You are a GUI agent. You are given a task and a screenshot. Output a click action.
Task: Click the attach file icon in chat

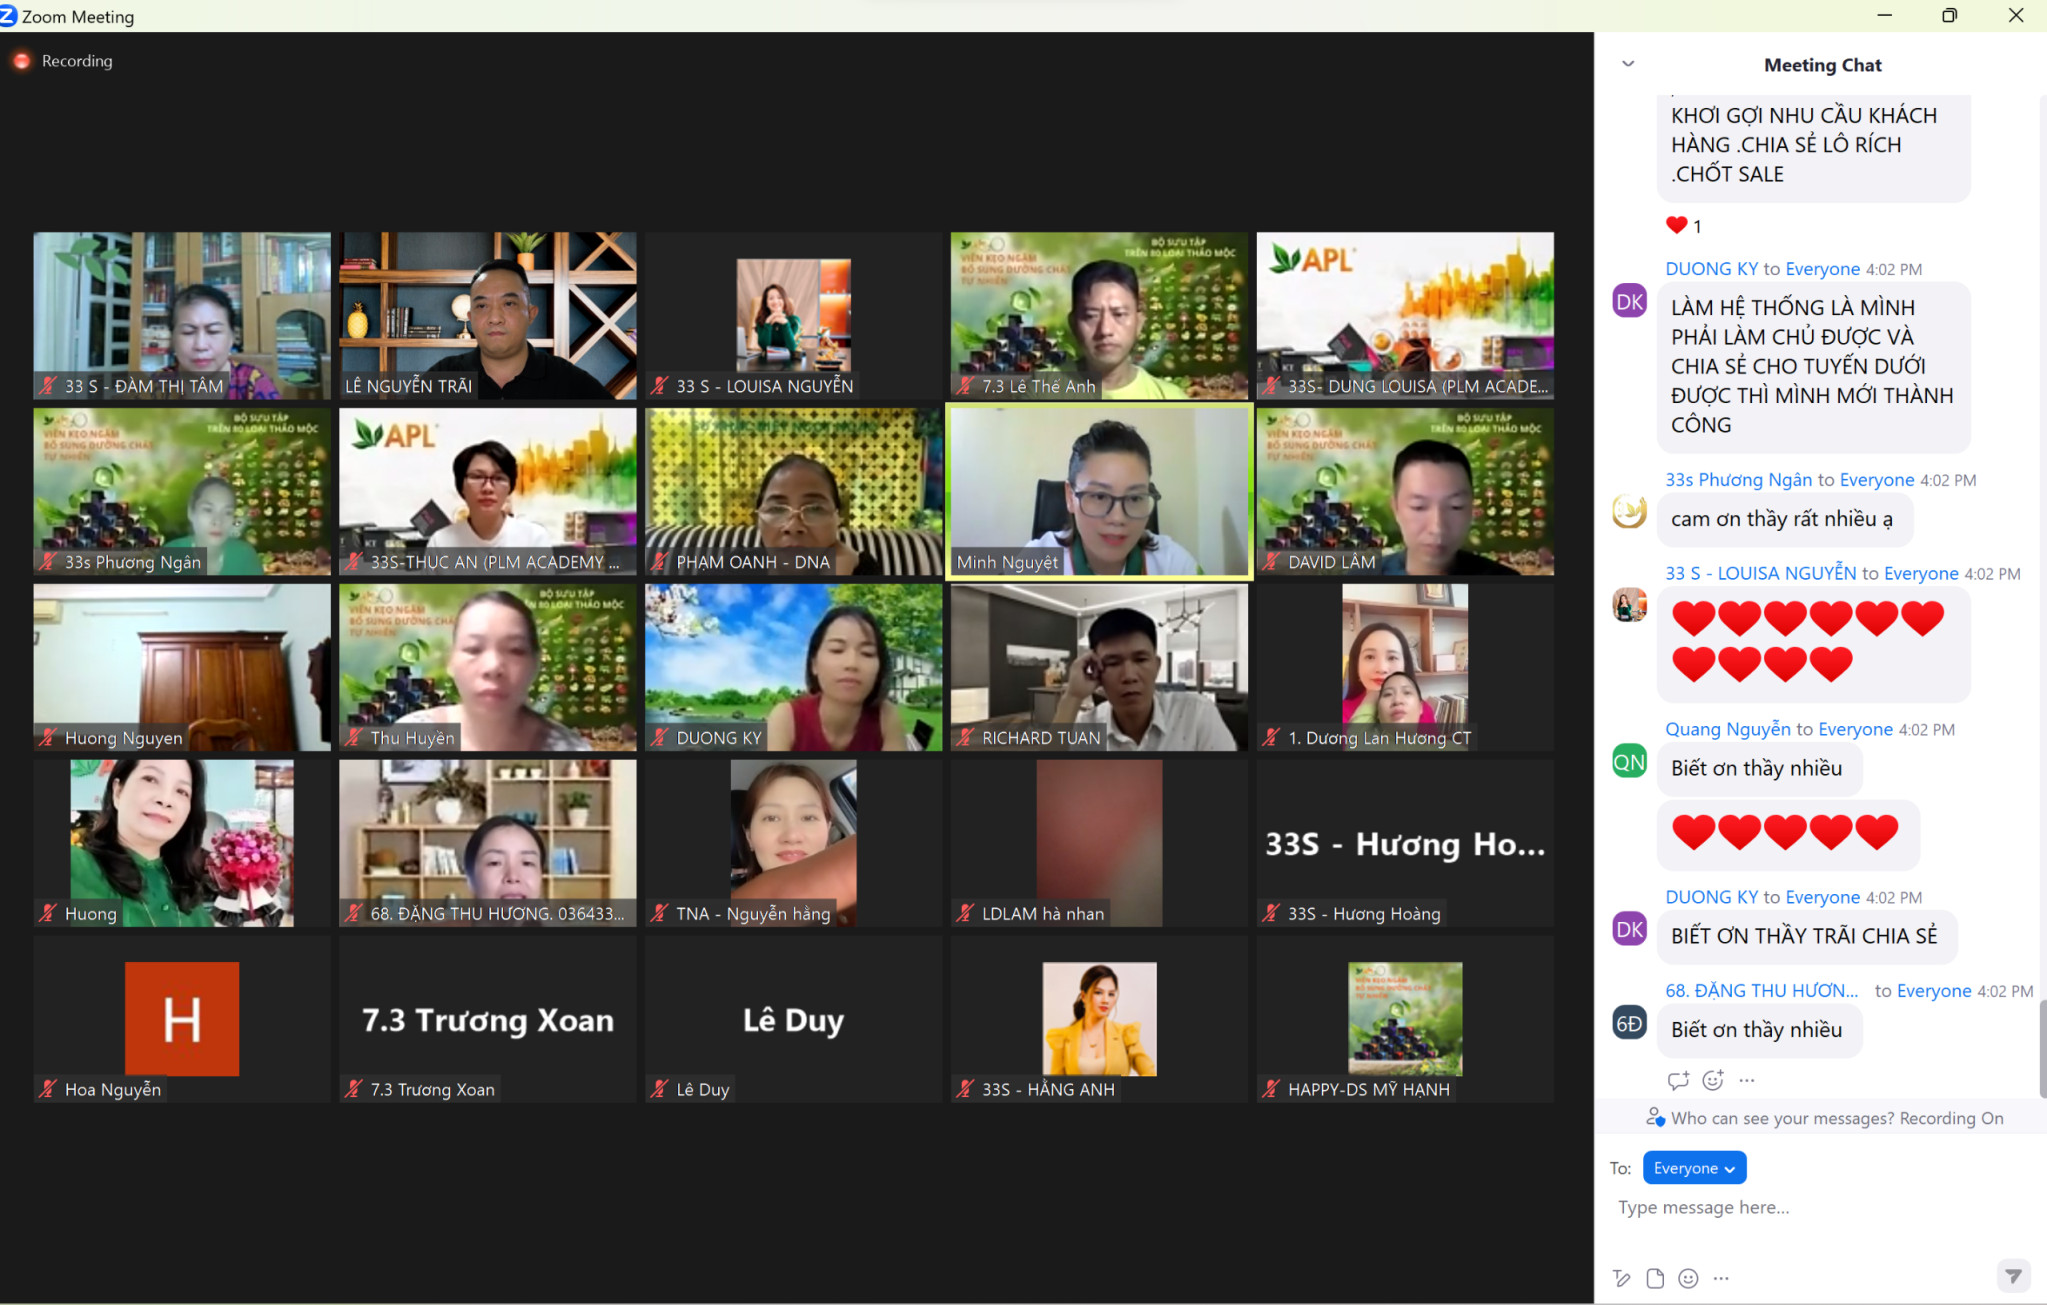pos(1655,1278)
